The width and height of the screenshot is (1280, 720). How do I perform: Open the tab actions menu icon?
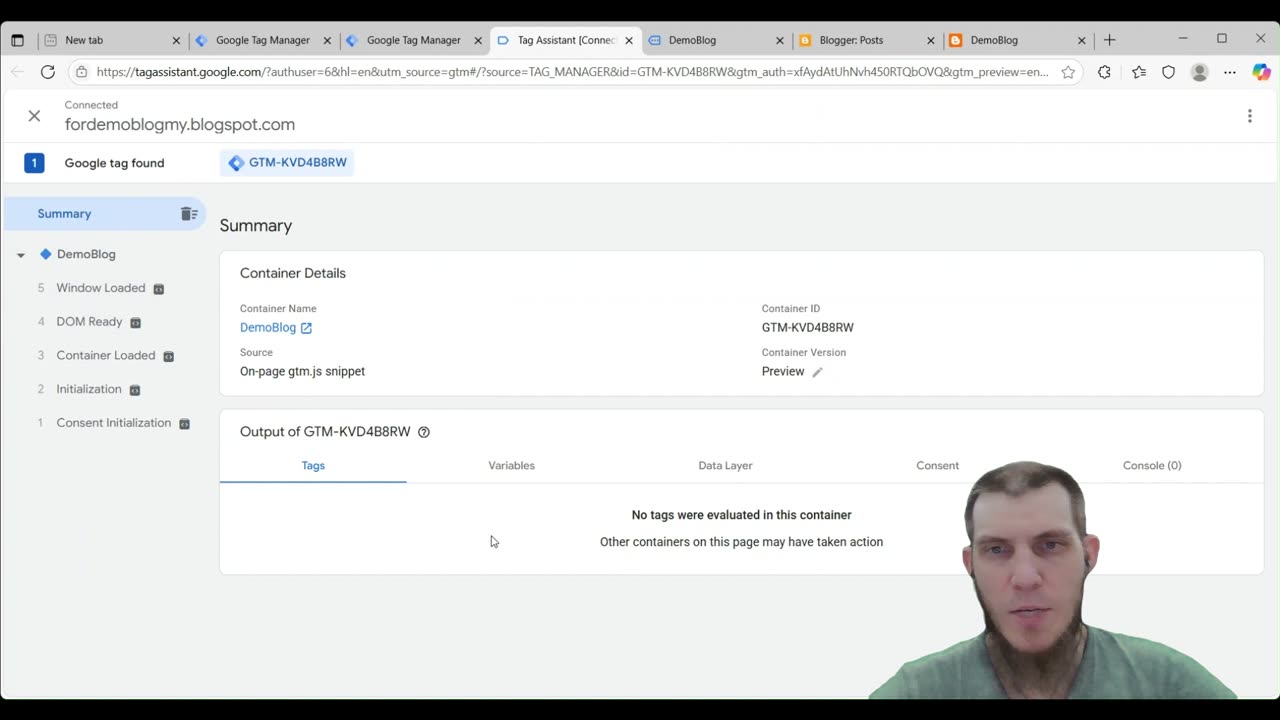click(x=17, y=40)
